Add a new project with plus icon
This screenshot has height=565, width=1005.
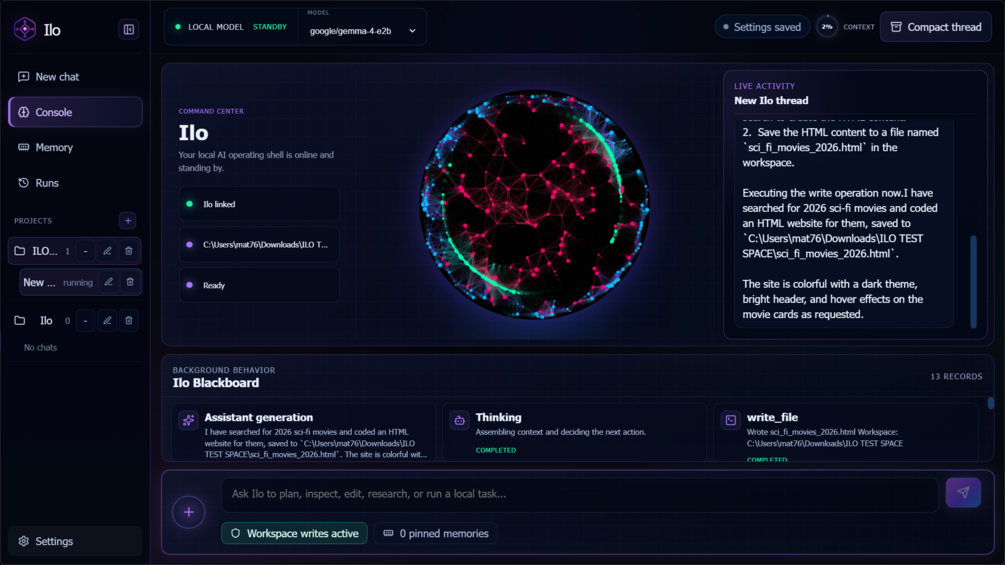pos(128,220)
